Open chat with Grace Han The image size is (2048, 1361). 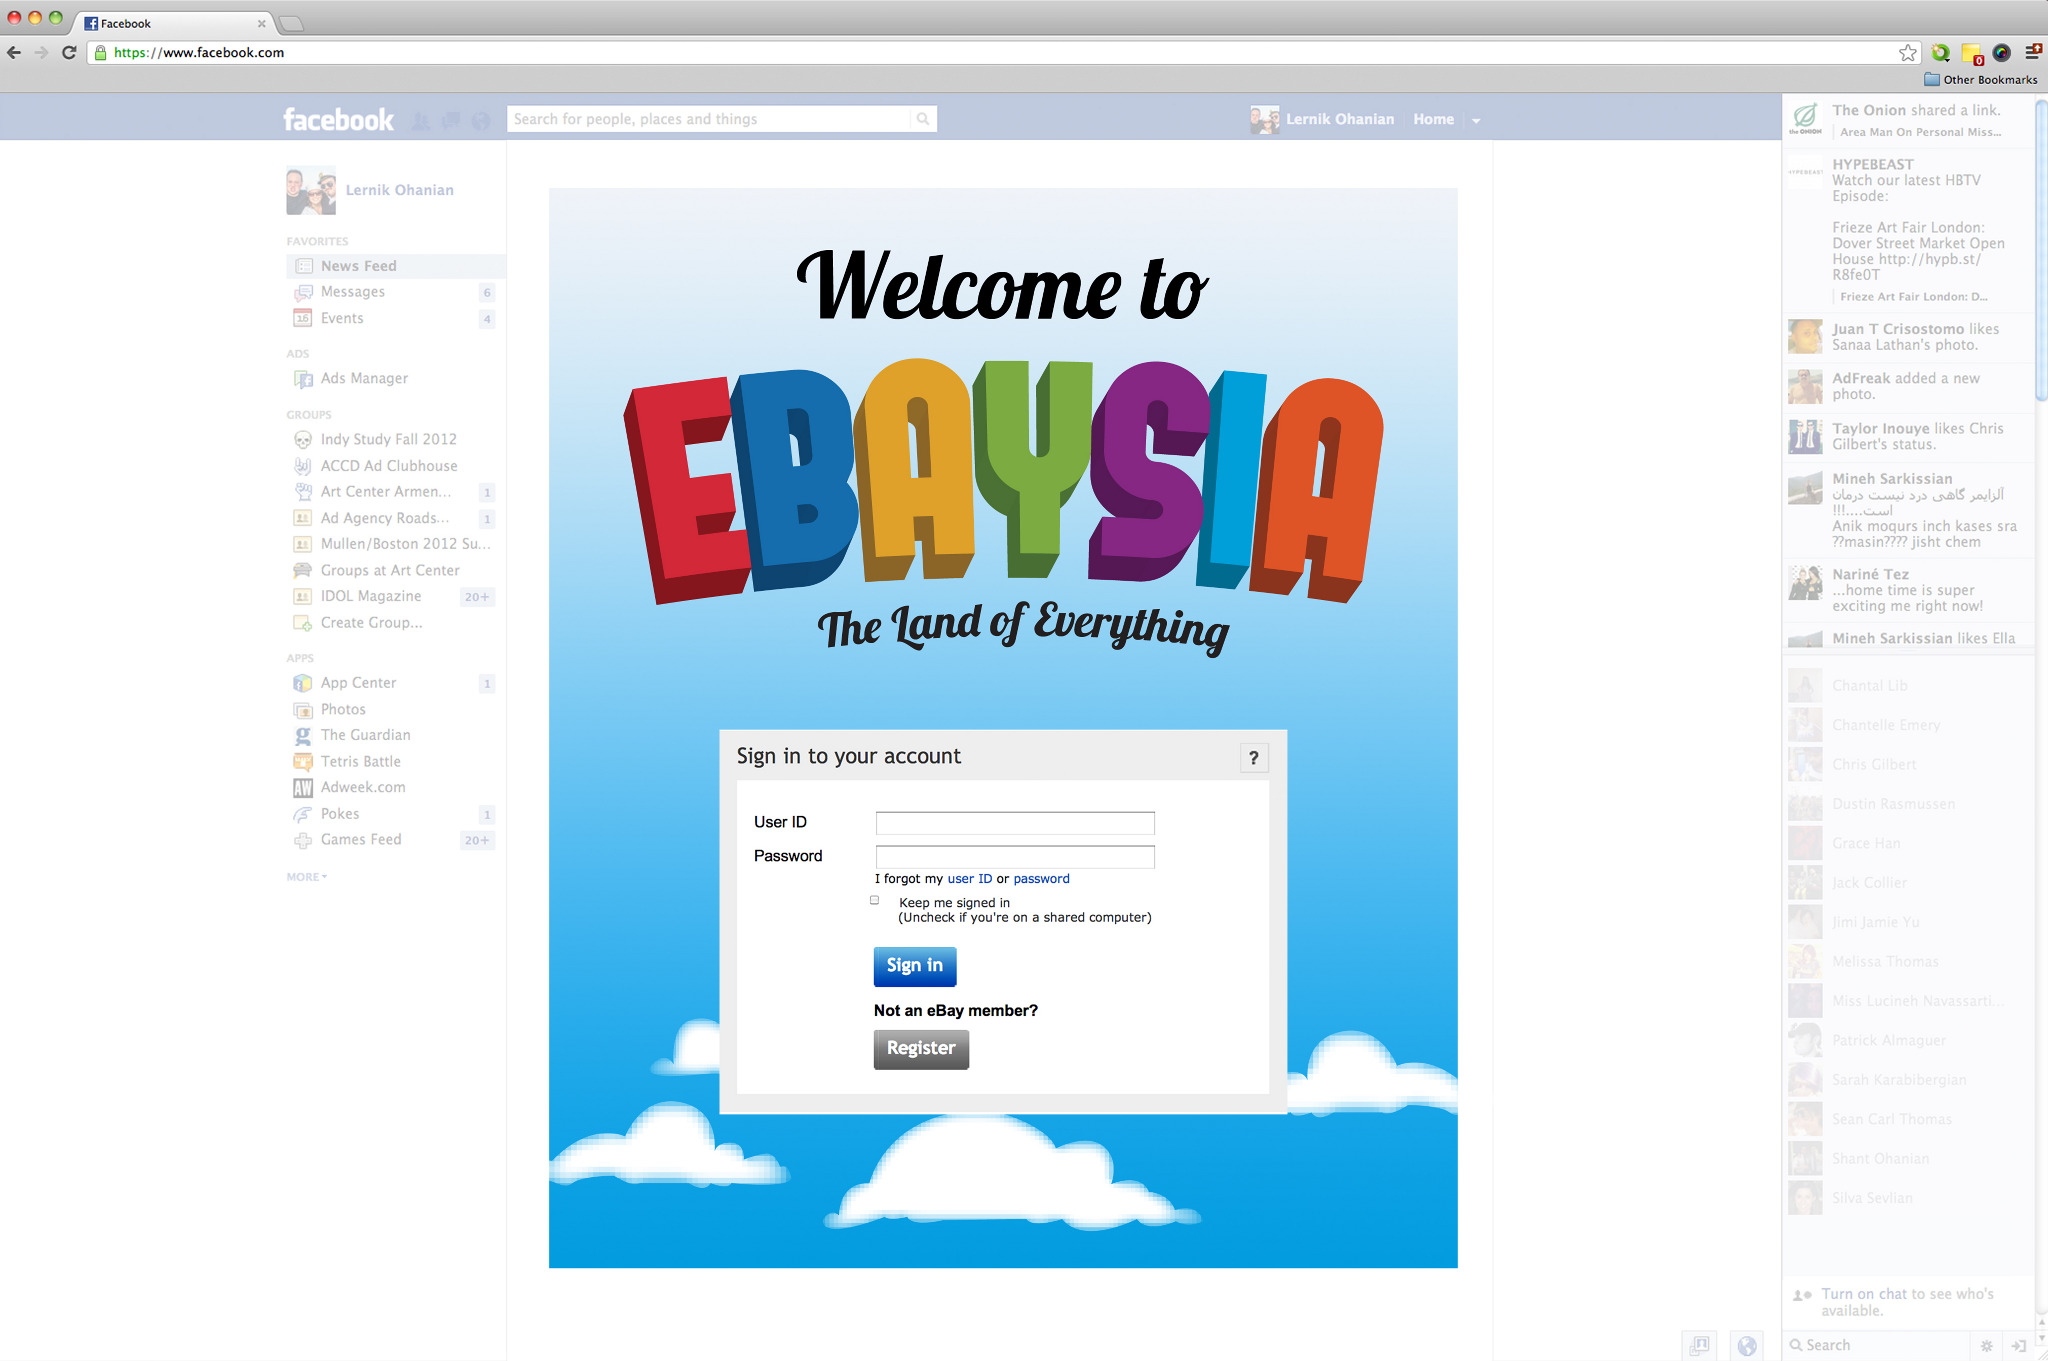click(x=1908, y=844)
